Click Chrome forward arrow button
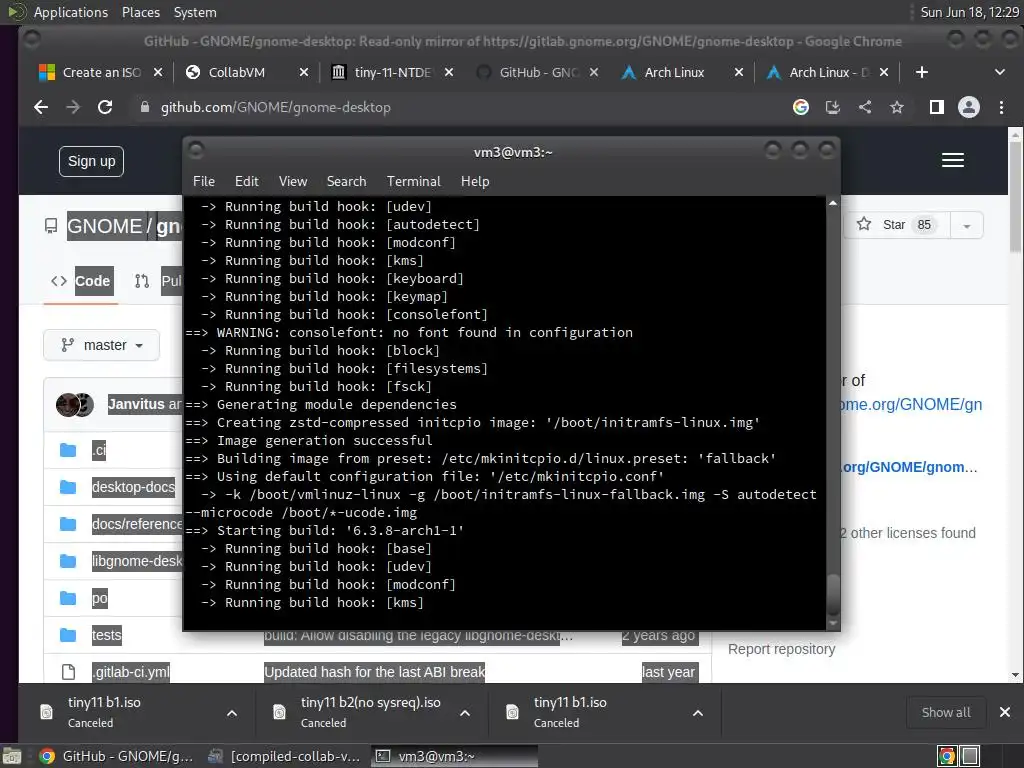Viewport: 1024px width, 768px height. (73, 107)
